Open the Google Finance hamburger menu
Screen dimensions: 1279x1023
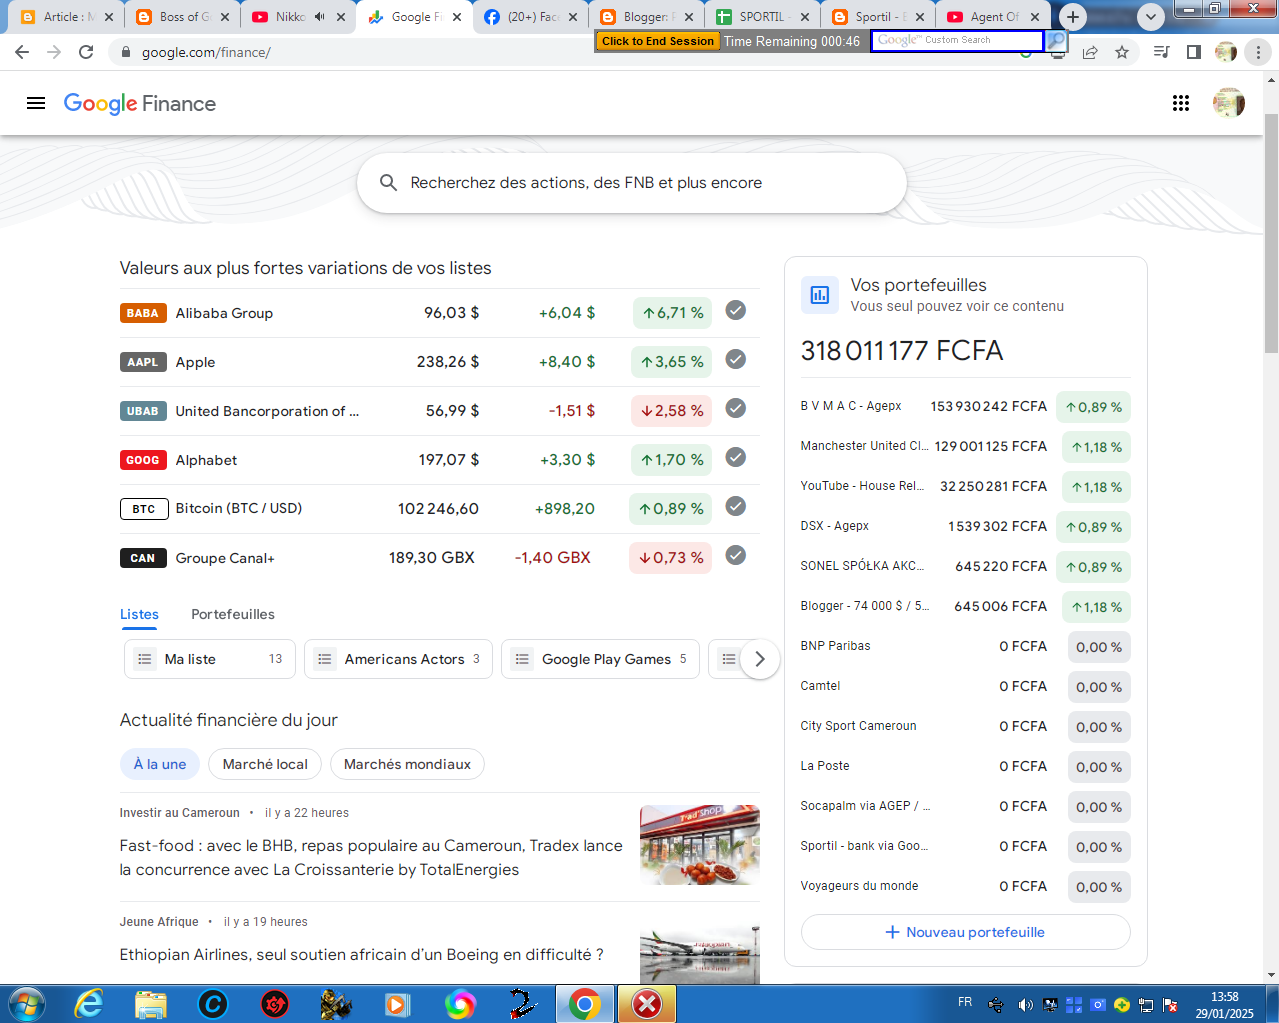pos(36,103)
